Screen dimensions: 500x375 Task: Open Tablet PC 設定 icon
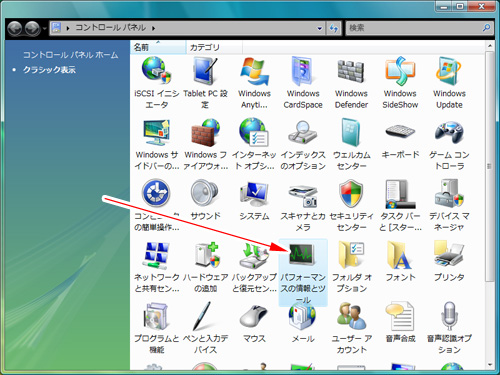pyautogui.click(x=205, y=71)
